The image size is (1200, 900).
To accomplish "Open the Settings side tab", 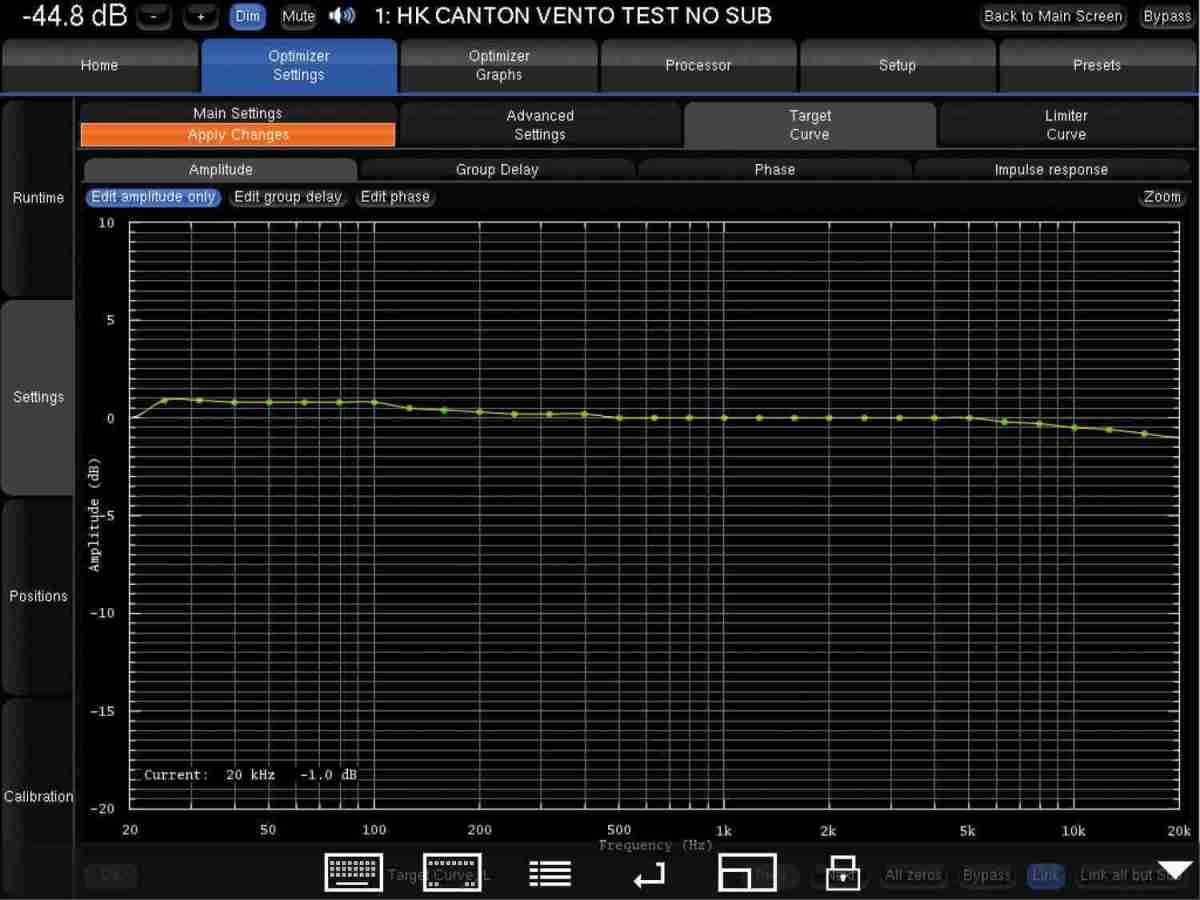I will [38, 397].
